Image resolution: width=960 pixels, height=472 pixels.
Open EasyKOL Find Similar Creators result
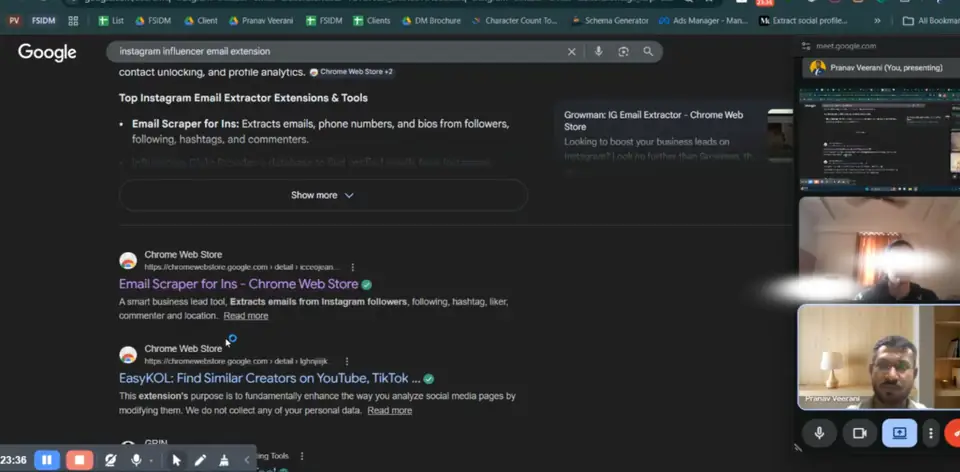point(269,378)
